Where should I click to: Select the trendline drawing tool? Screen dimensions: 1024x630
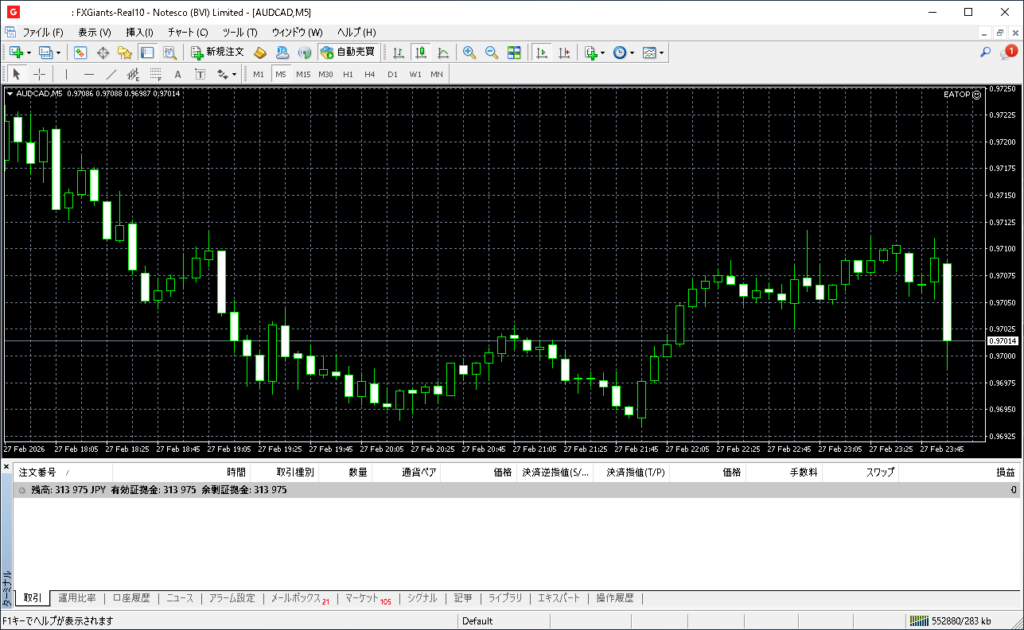pyautogui.click(x=111, y=74)
